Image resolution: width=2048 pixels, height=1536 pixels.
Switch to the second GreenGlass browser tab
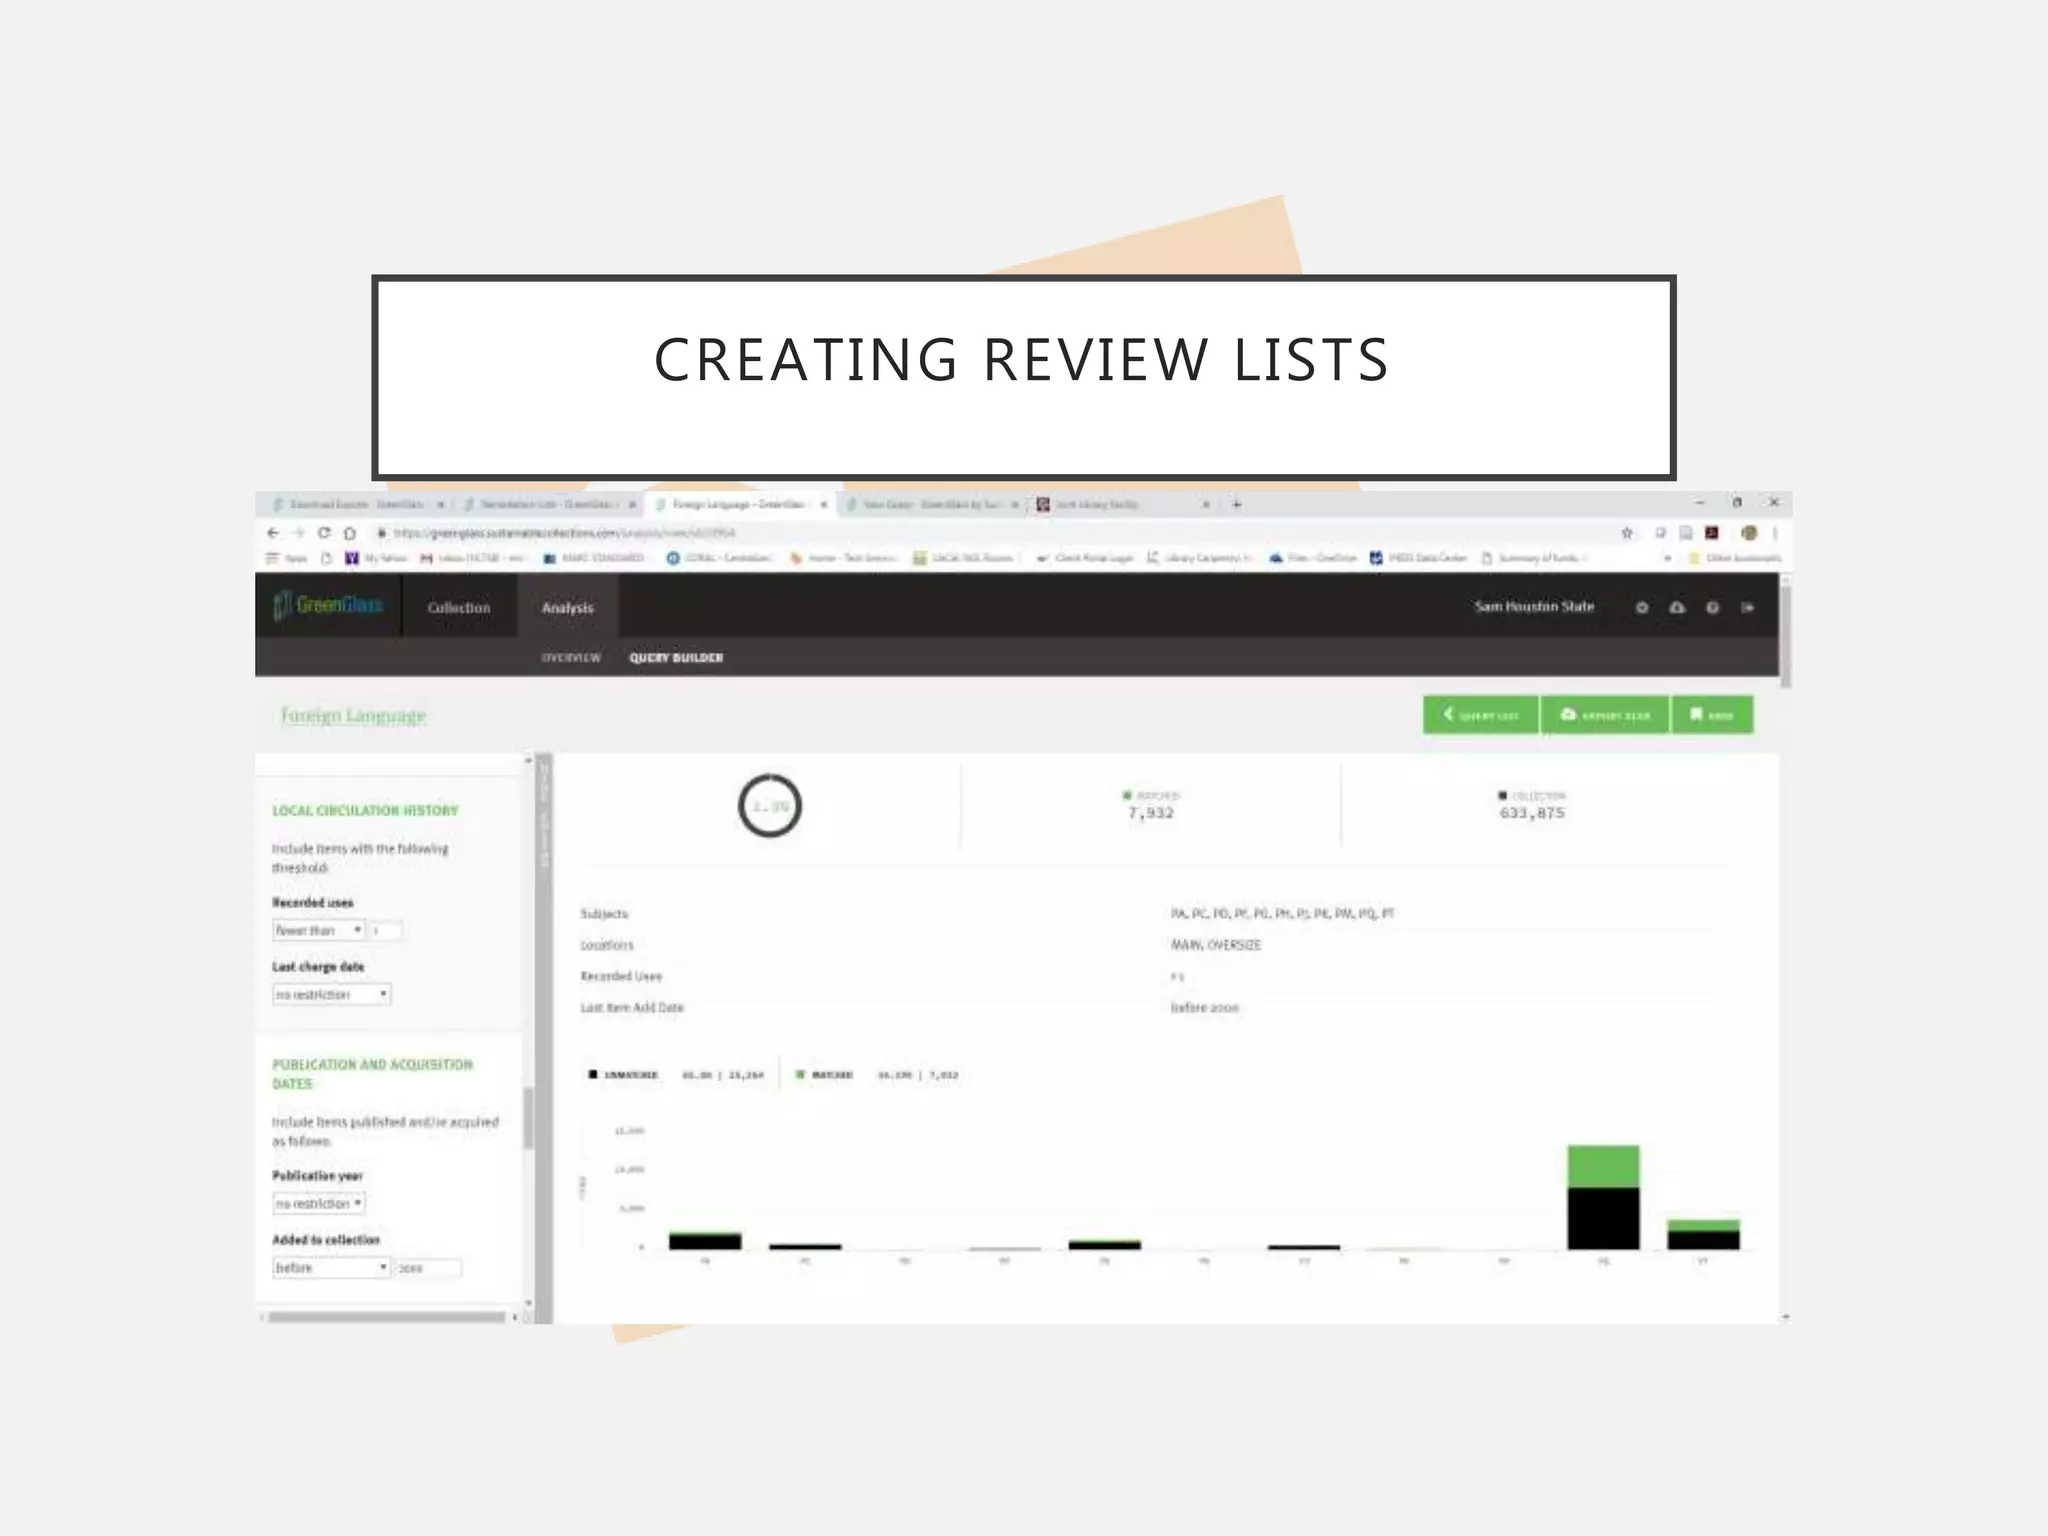tap(547, 504)
